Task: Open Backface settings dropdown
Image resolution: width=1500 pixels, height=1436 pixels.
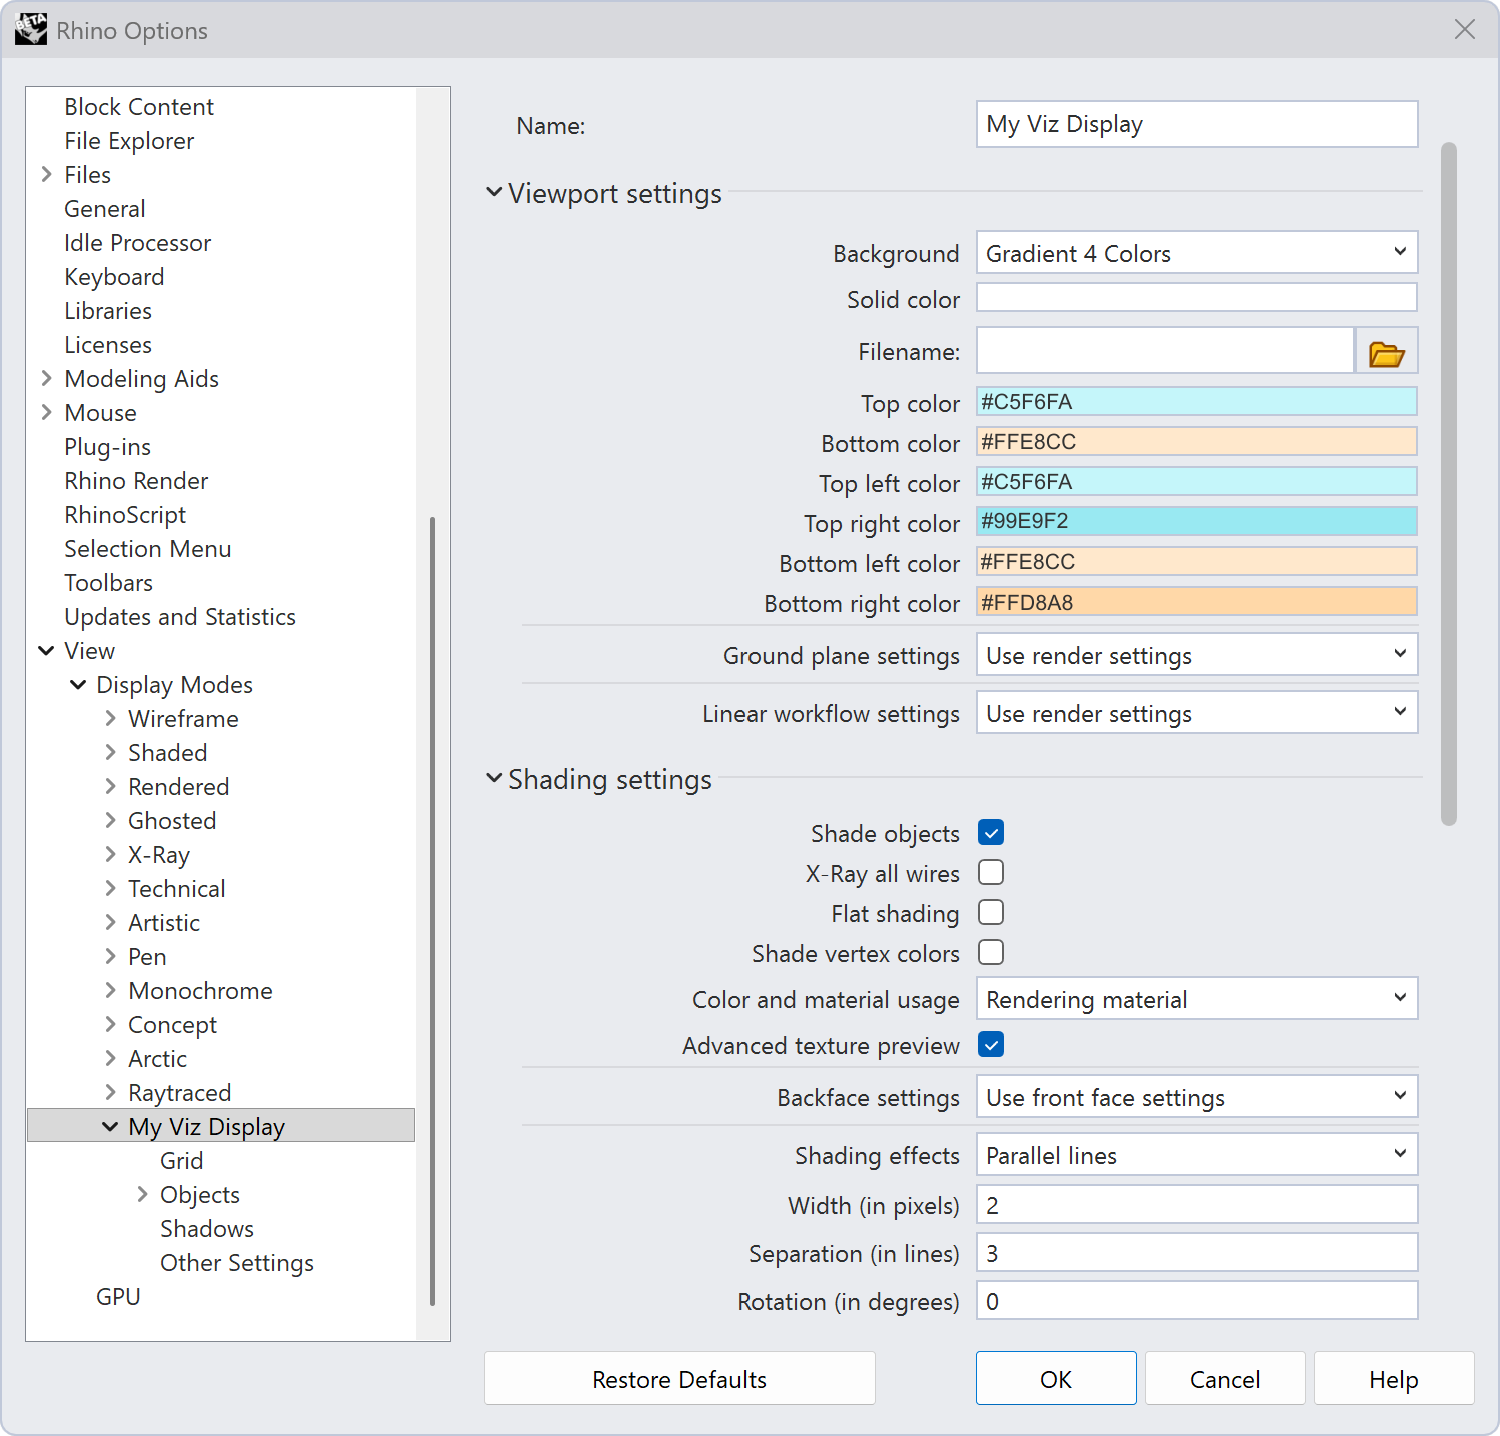Action: pyautogui.click(x=1197, y=1097)
